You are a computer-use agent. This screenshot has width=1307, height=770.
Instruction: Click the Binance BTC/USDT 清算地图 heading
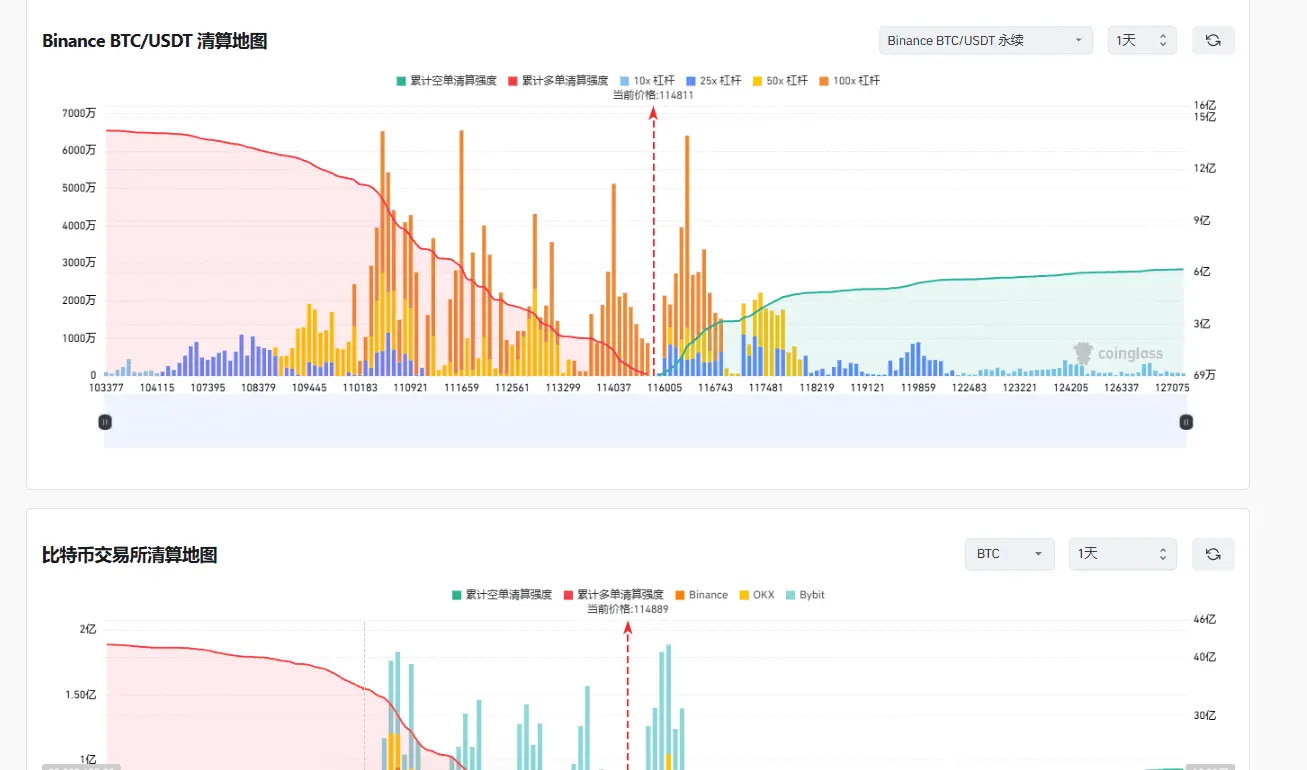pyautogui.click(x=154, y=41)
